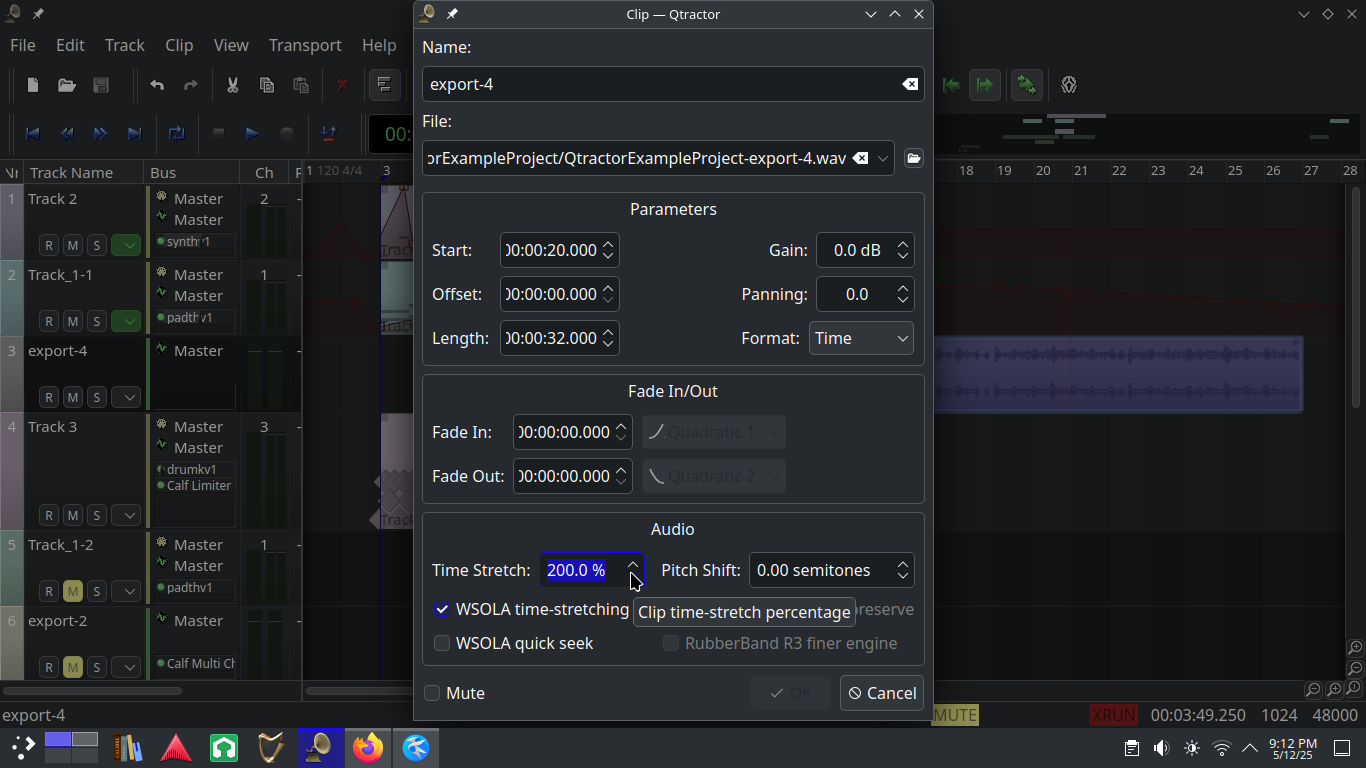Click the Cut clipboard icon
The width and height of the screenshot is (1366, 768).
(x=232, y=85)
